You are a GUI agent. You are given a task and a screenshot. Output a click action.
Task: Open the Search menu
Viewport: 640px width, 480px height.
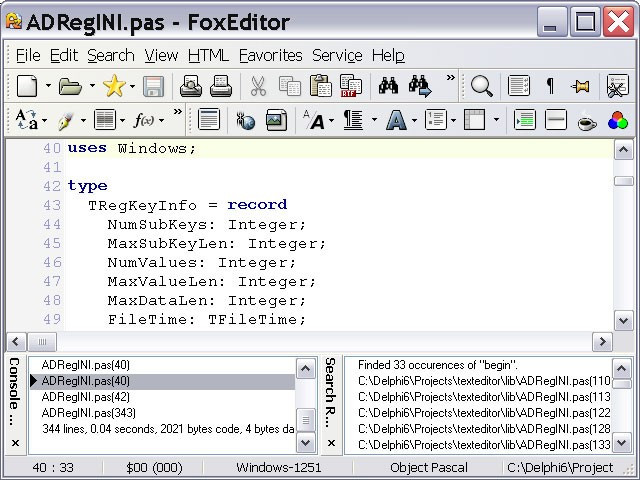pos(111,55)
